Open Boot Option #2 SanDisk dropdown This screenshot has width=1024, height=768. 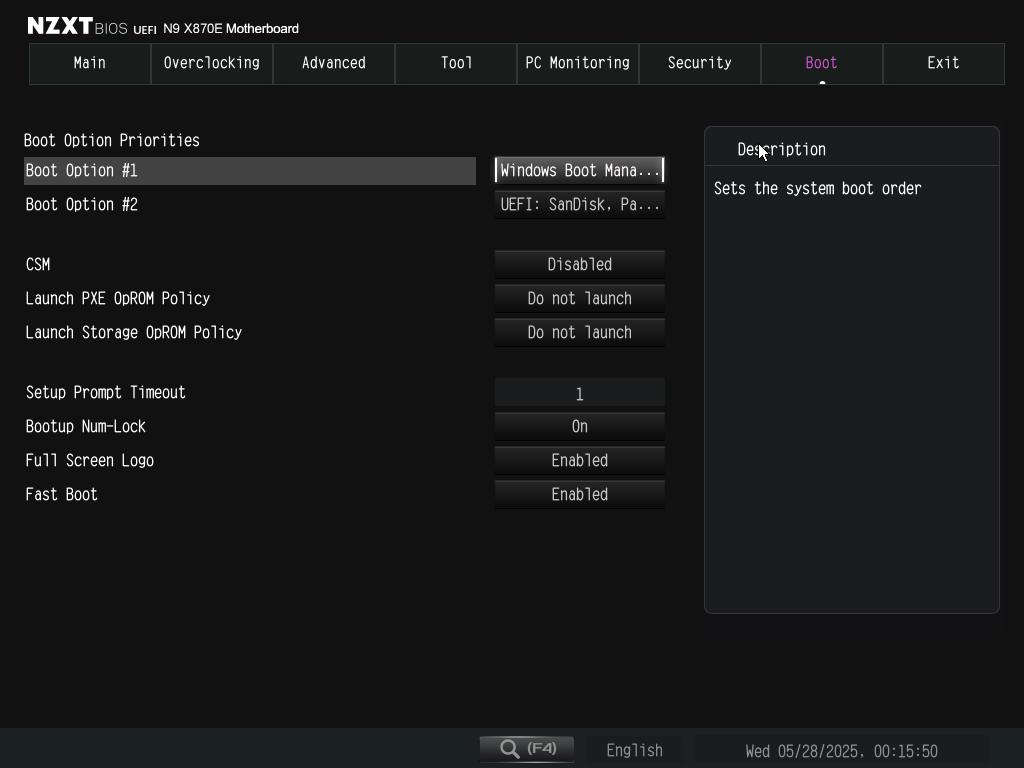coord(579,204)
